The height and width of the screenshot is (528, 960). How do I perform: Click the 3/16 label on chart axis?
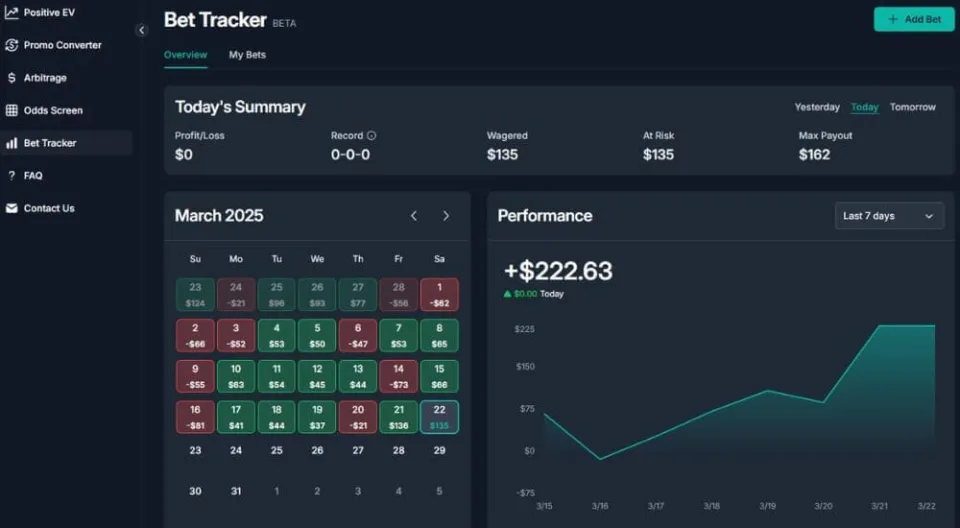coord(600,506)
